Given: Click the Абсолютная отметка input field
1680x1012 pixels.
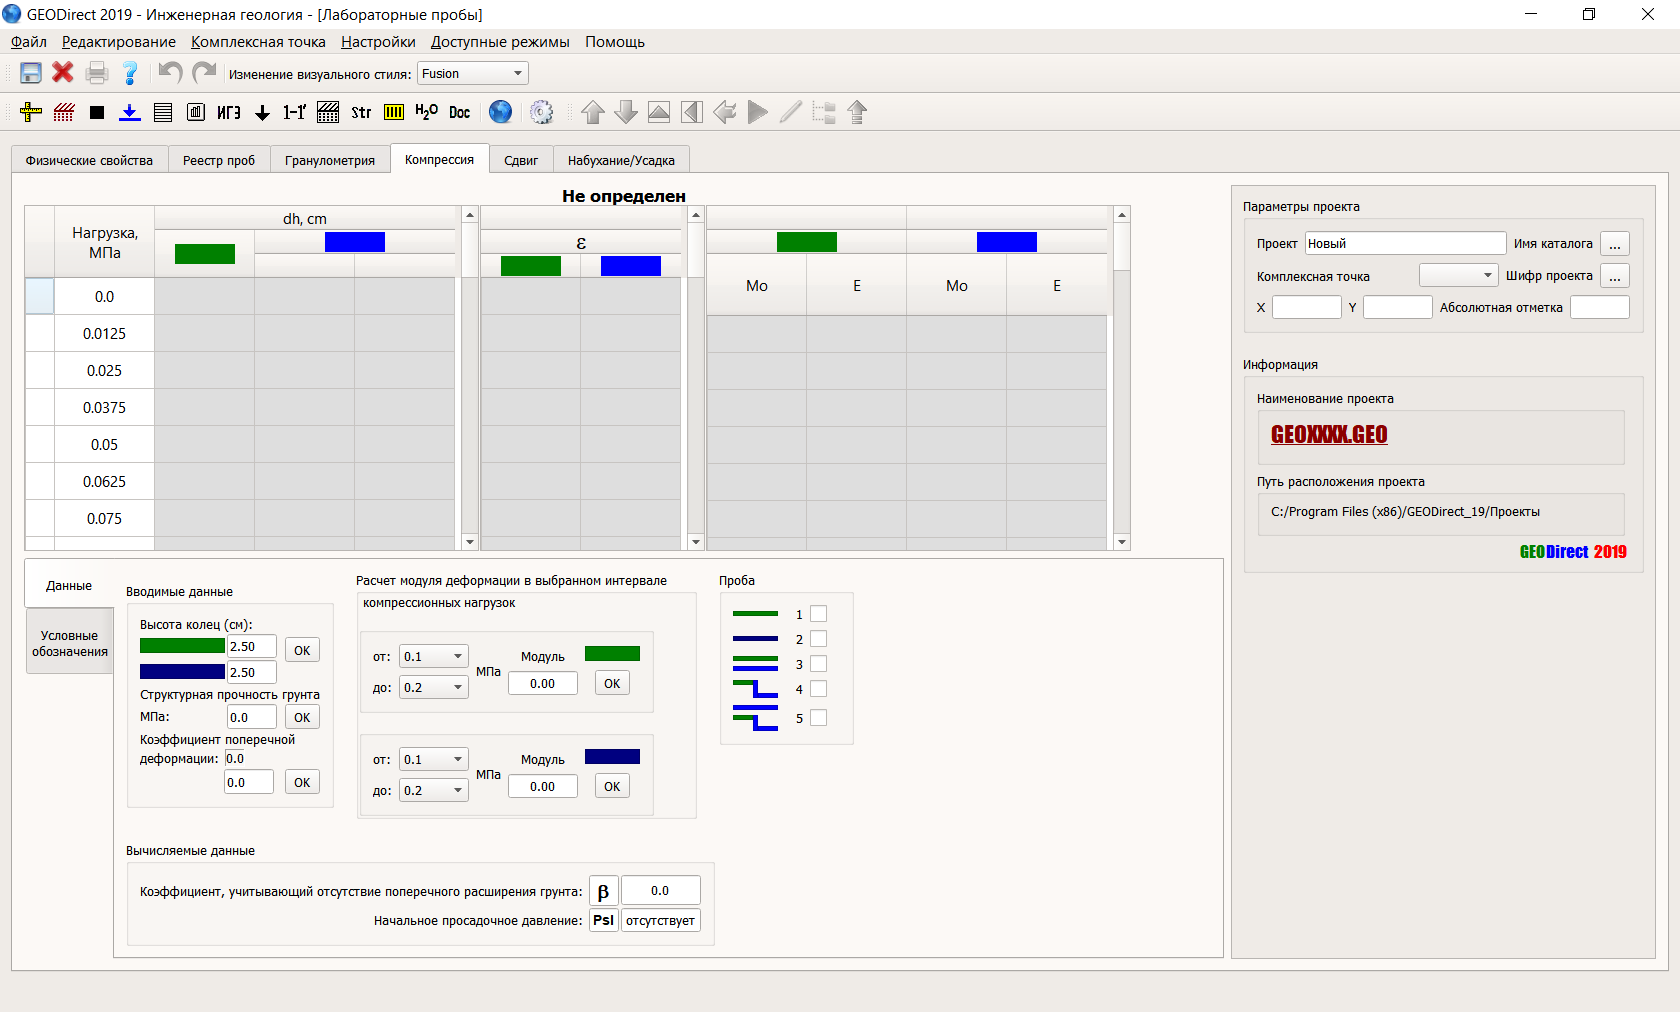Looking at the screenshot, I should click(x=1600, y=307).
